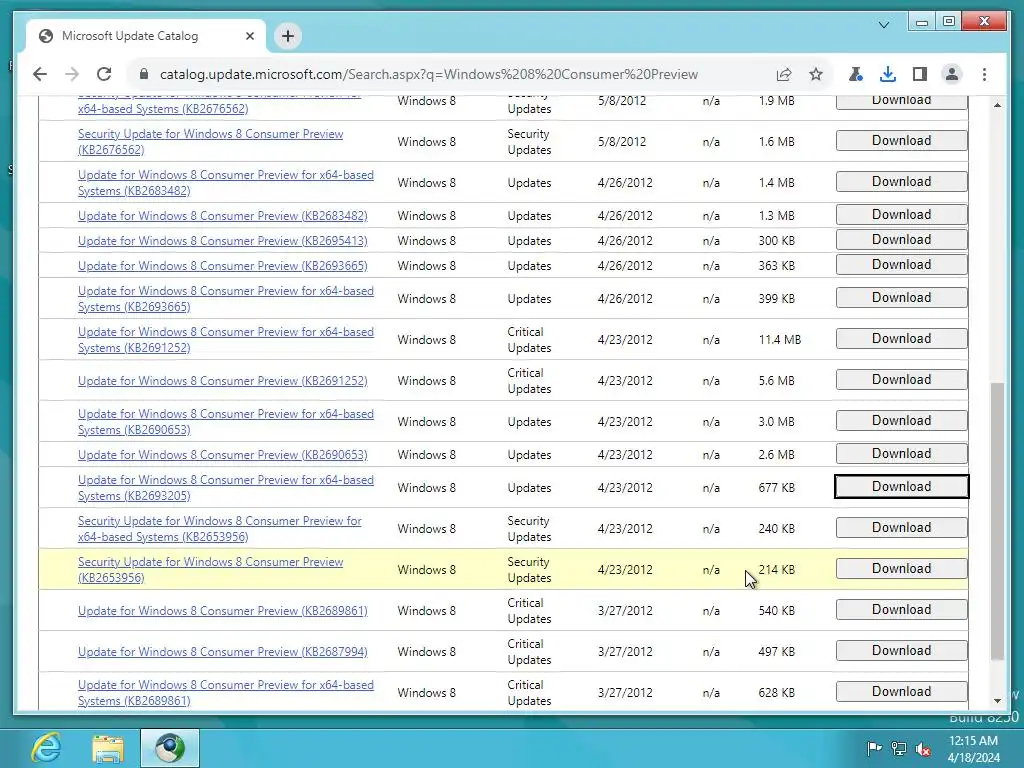The width and height of the screenshot is (1024, 768).
Task: Open KB2689861 x64-based Systems link
Action: coord(226,693)
